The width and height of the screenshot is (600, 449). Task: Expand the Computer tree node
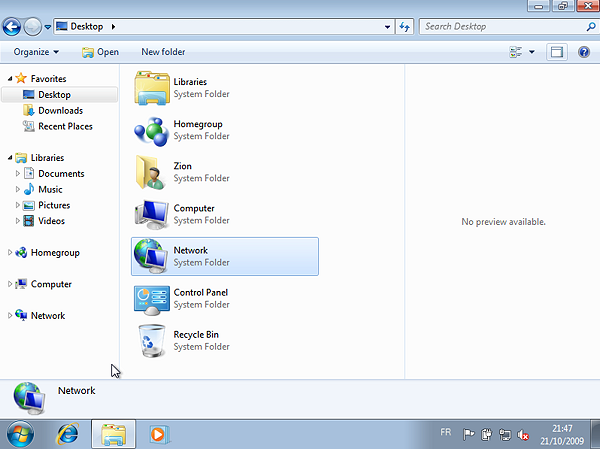tap(11, 284)
